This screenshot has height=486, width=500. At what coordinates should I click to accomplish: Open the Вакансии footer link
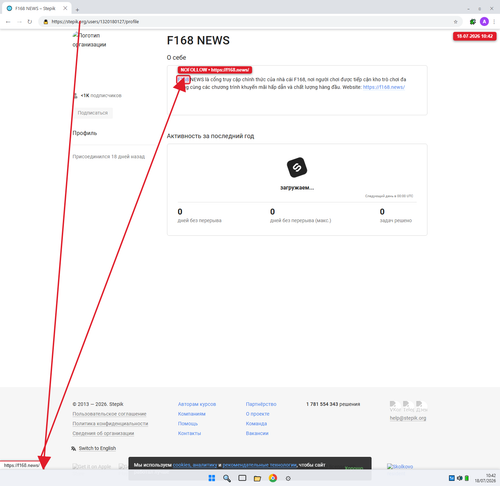[x=257, y=433]
